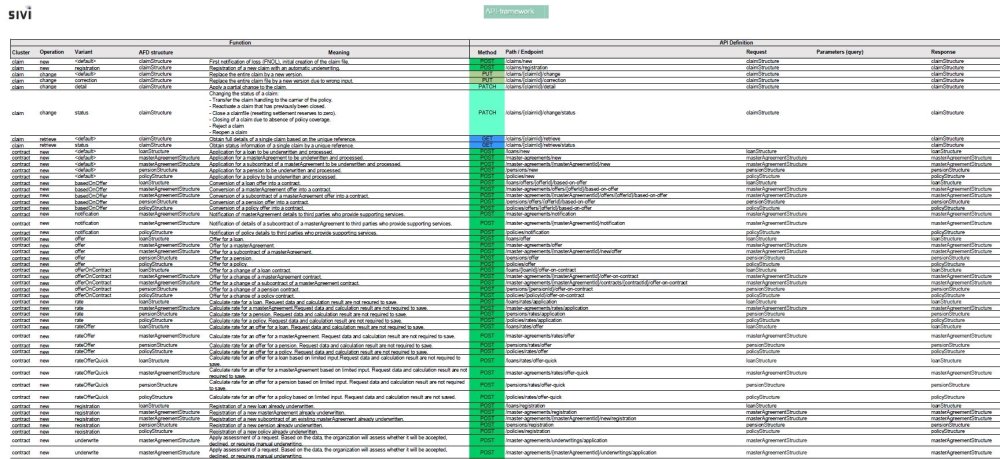1000x459 pixels.
Task: Select the "/pensions/new" endpoint cell
Action: tap(624, 171)
